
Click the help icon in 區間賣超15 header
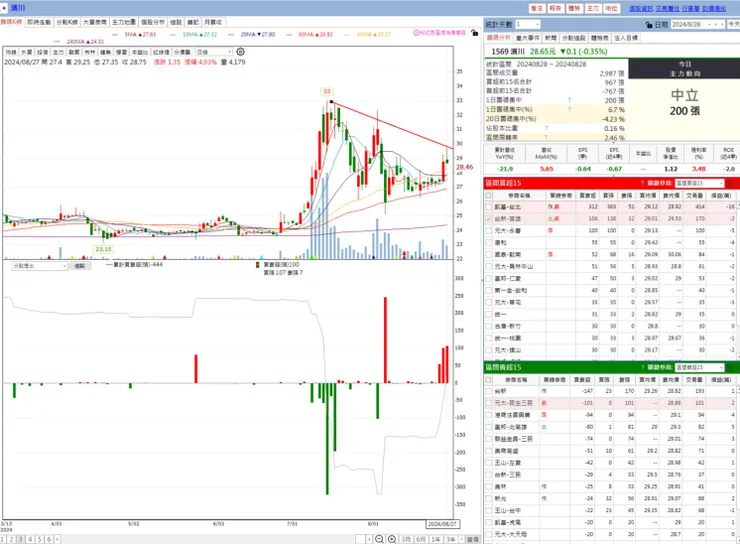(x=642, y=367)
